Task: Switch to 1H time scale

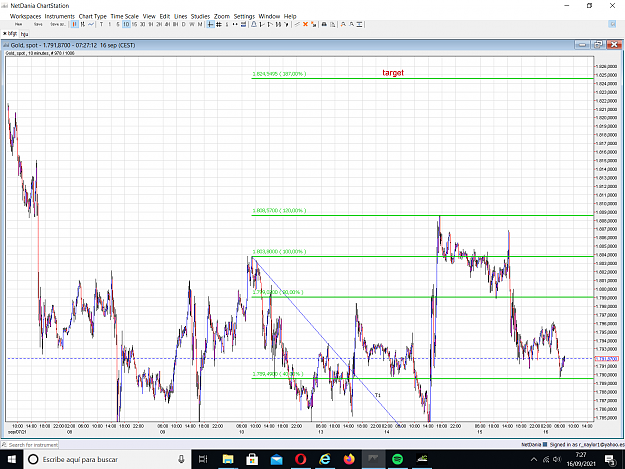Action: pos(151,24)
